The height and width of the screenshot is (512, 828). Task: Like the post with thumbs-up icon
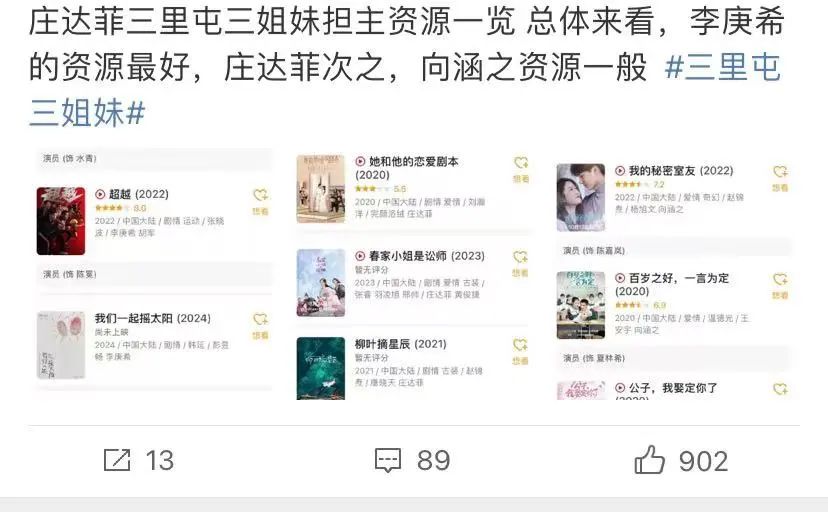click(x=649, y=459)
